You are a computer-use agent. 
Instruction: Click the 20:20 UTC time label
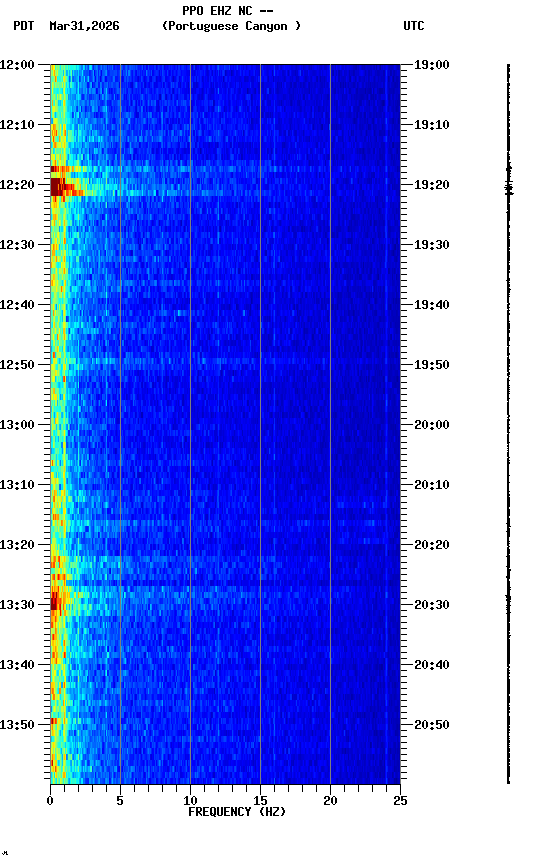432,545
